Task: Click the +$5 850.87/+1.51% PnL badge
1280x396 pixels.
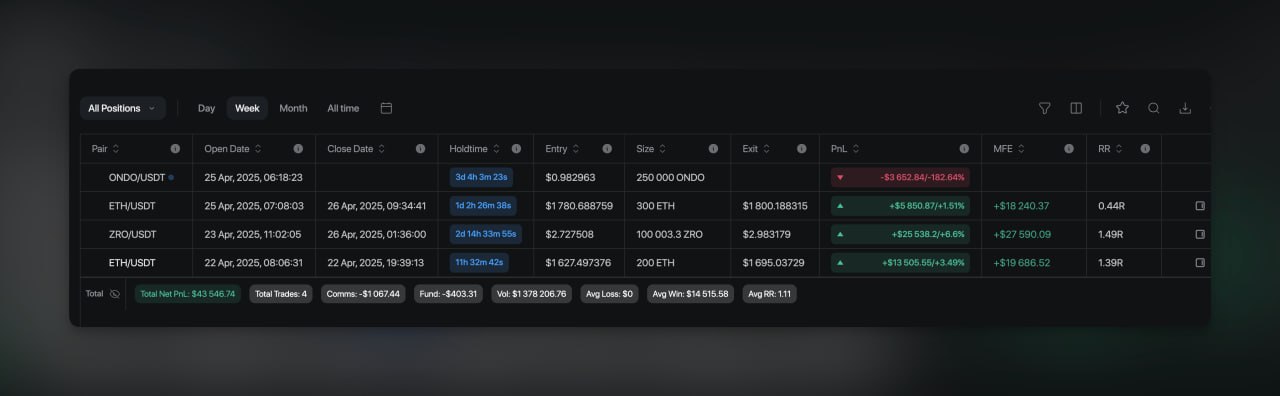Action: (x=900, y=206)
